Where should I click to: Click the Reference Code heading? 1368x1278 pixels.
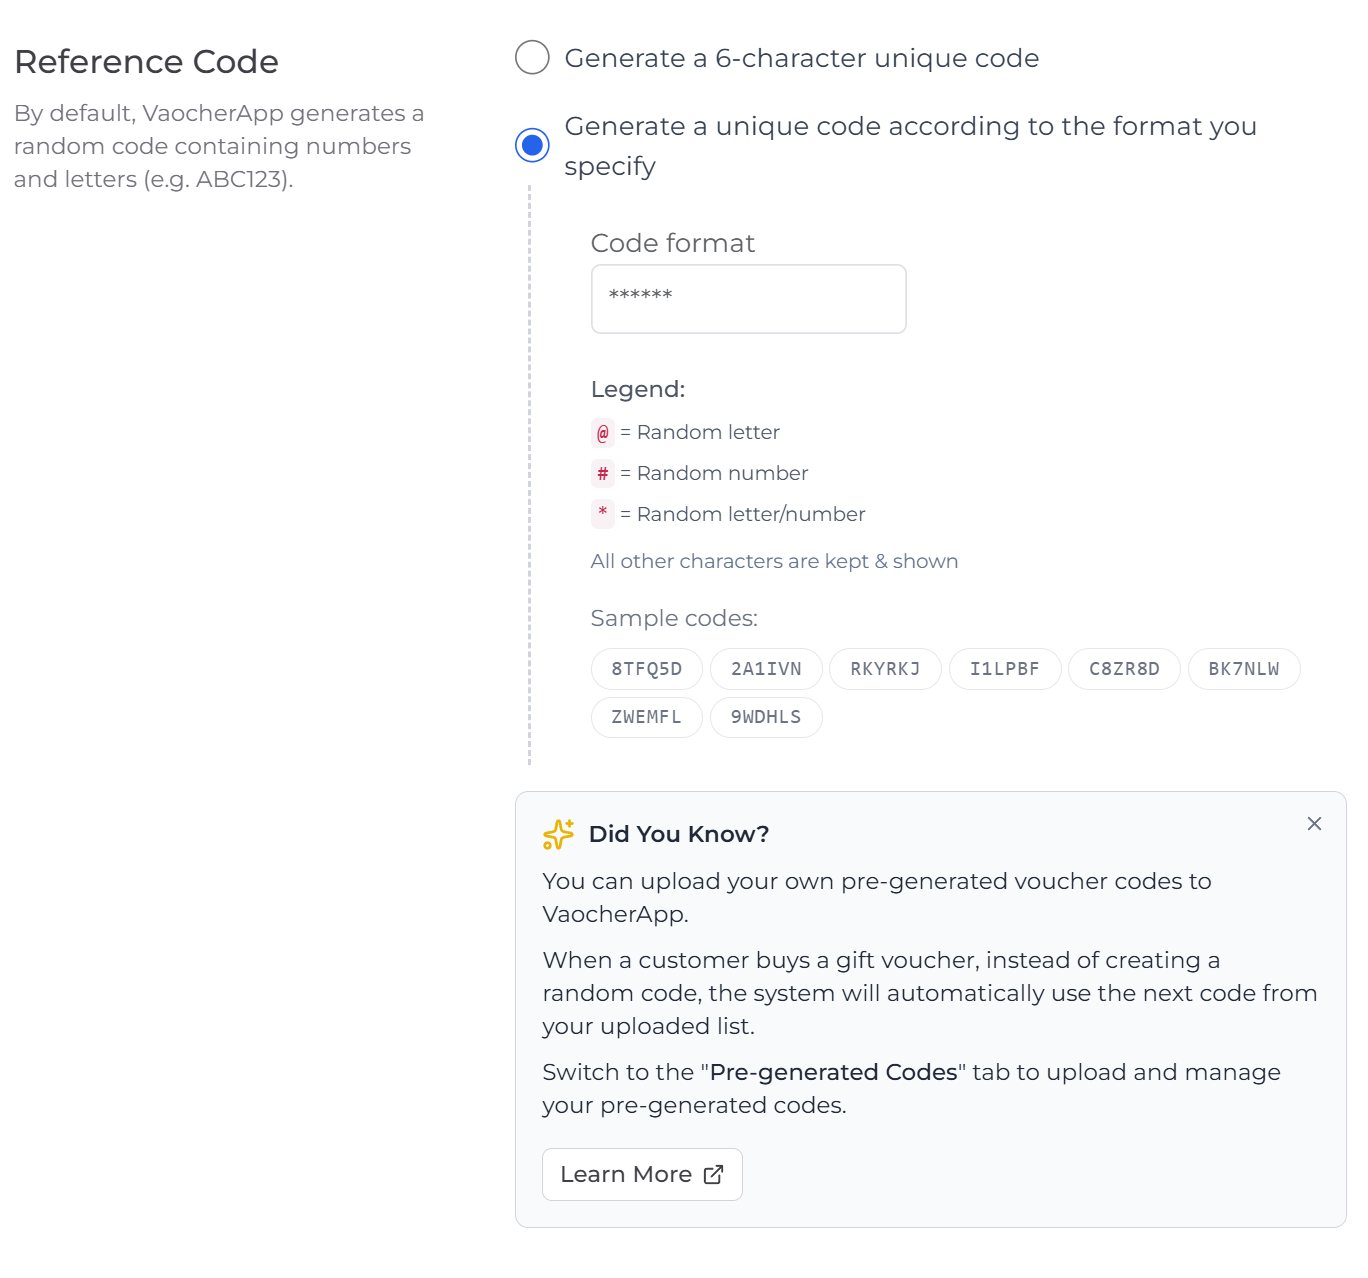coord(146,62)
